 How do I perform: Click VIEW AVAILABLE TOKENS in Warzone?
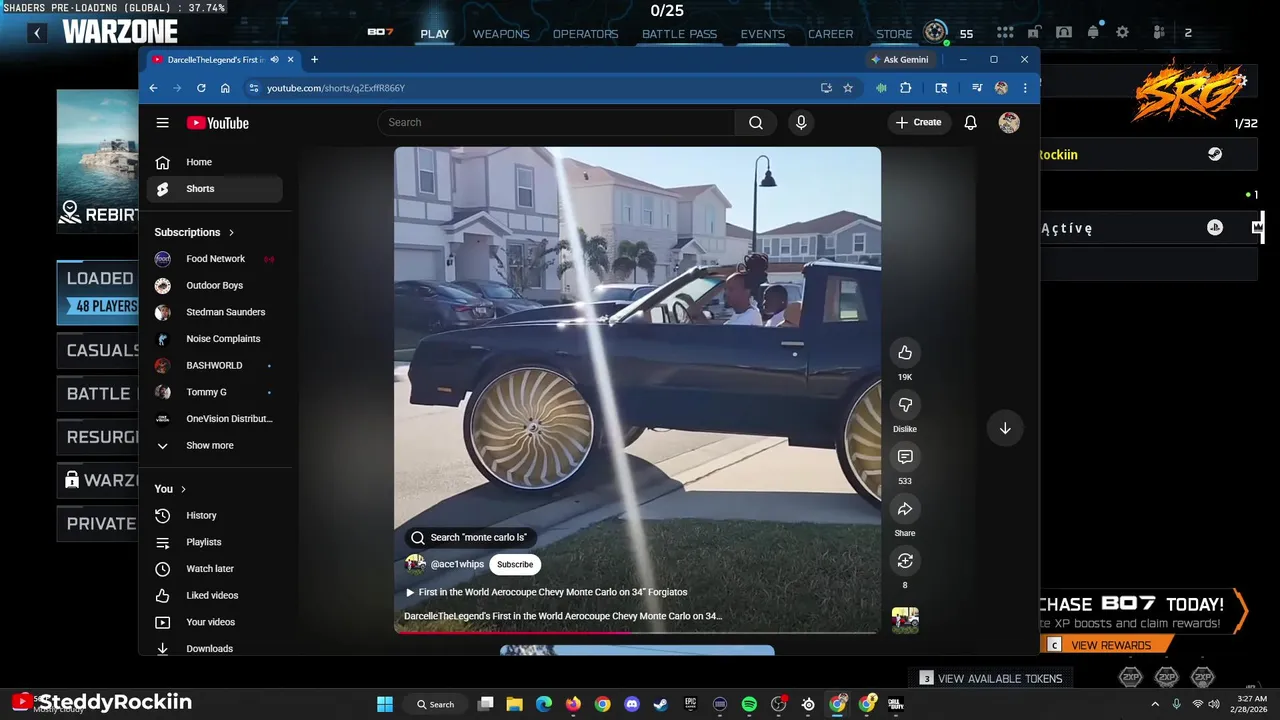click(991, 678)
